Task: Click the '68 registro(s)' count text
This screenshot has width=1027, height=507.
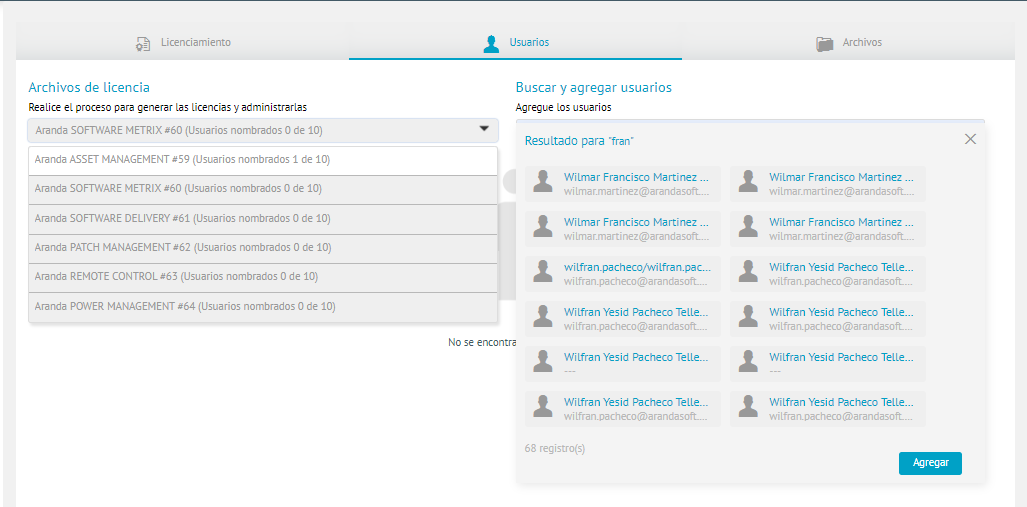Action: pyautogui.click(x=555, y=449)
